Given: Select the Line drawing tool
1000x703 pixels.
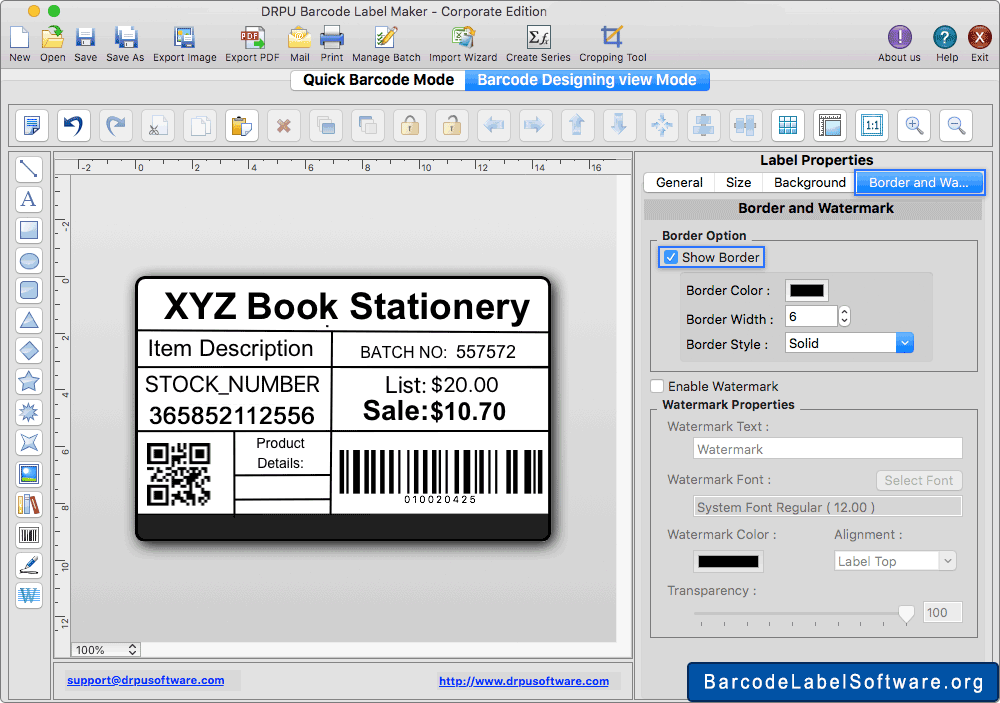Looking at the screenshot, I should point(29,169).
